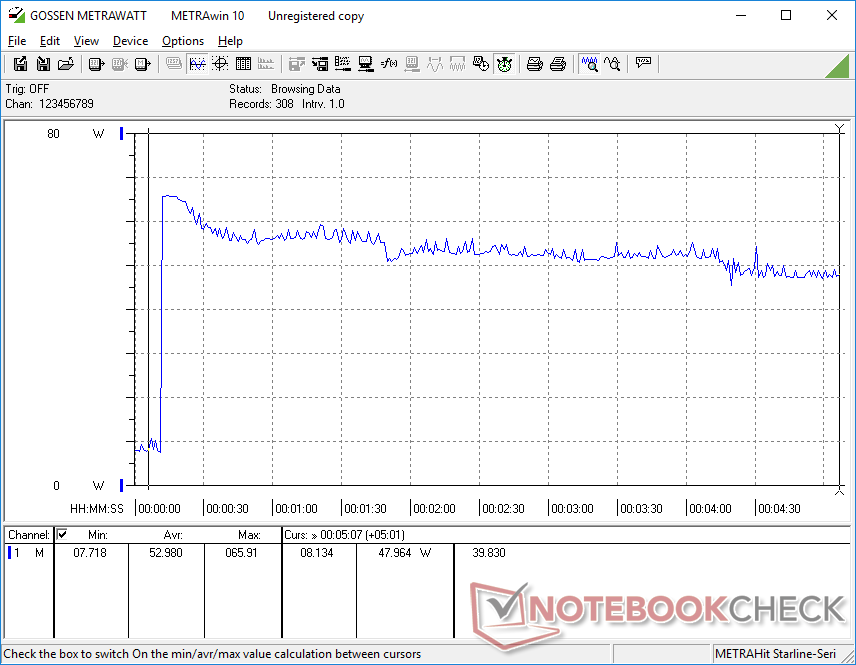This screenshot has width=856, height=665.
Task: Click the Records: 308 status text
Action: (261, 104)
